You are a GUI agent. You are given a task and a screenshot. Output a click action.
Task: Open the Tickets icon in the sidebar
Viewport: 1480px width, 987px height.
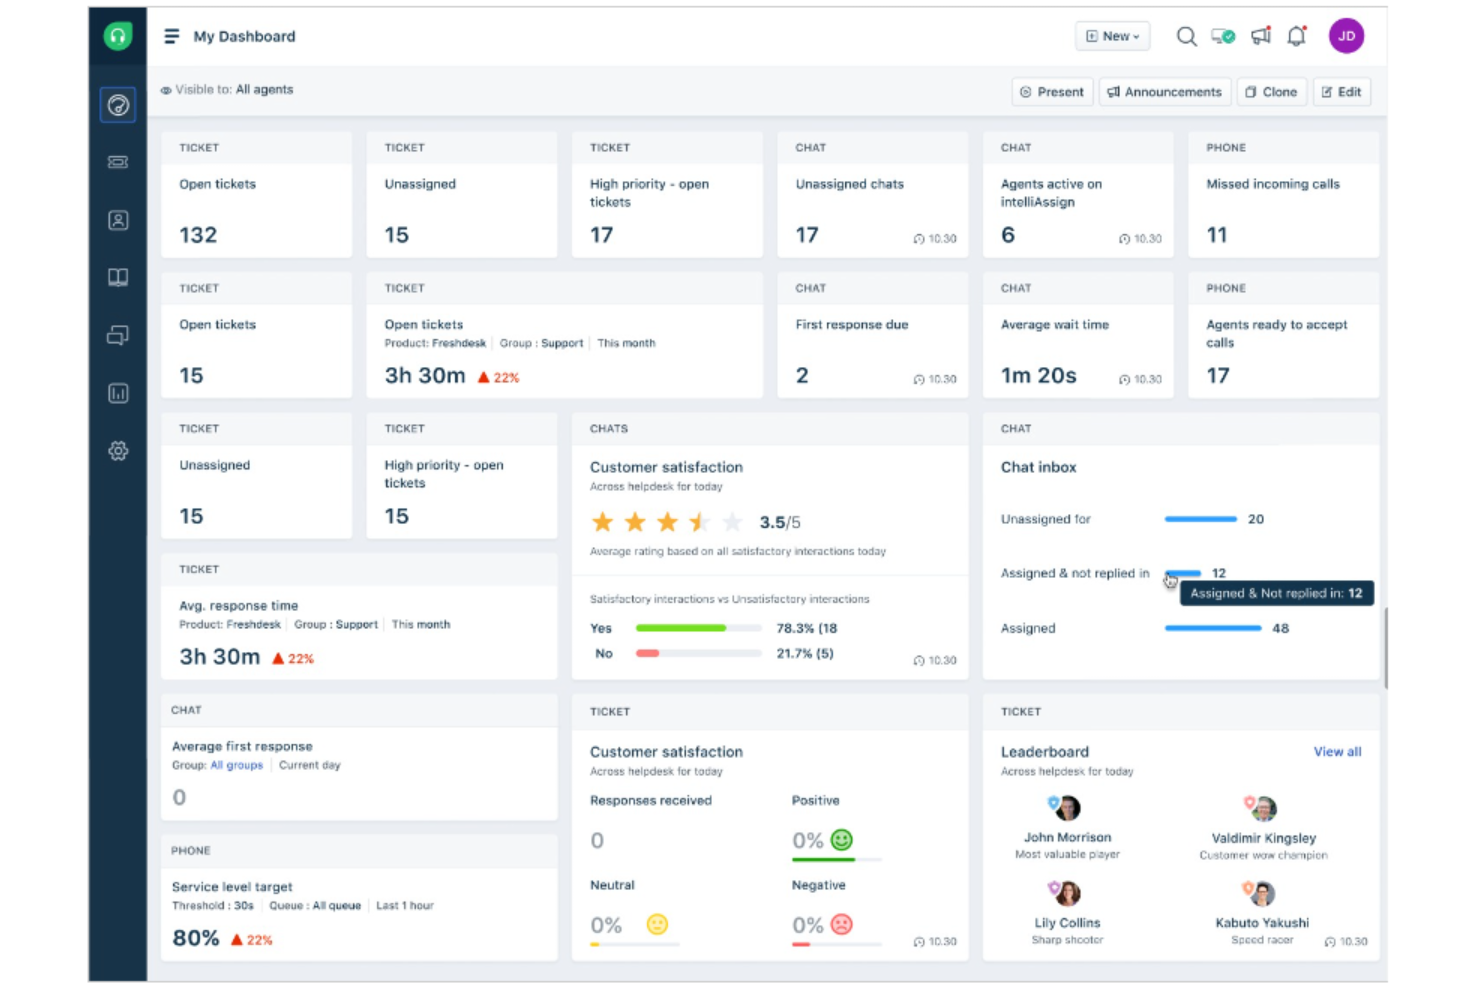coord(117,163)
